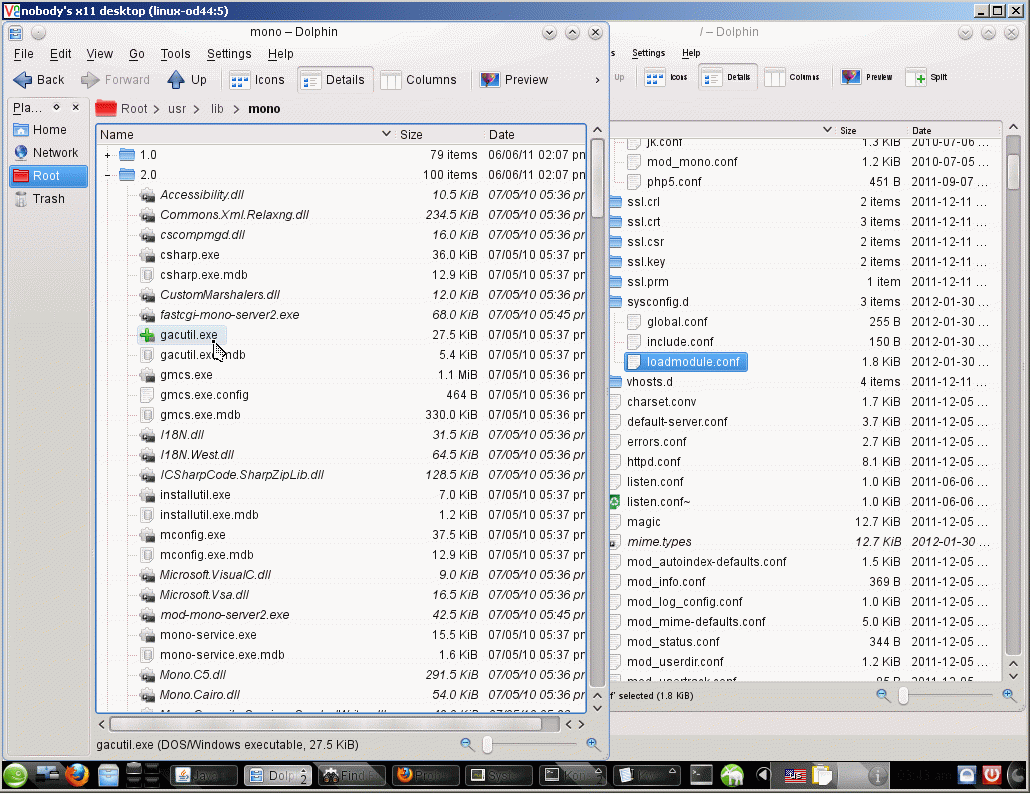Zoom in icon in mono status bar
The height and width of the screenshot is (794, 1030).
click(593, 744)
